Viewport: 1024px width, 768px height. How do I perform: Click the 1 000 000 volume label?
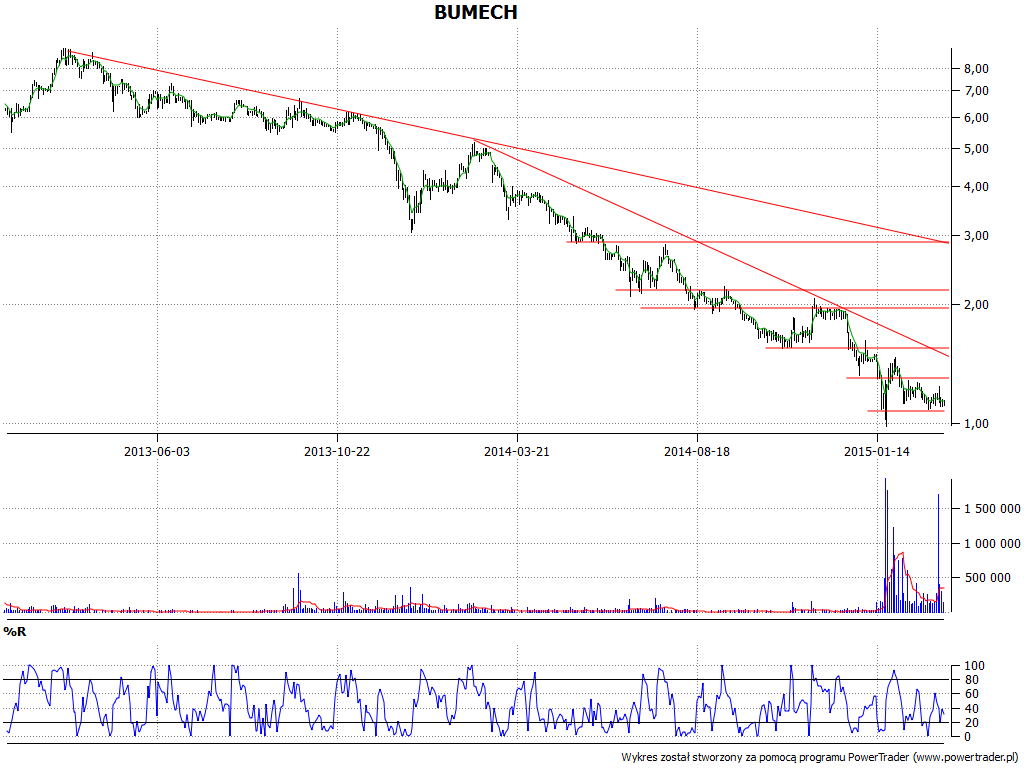tap(992, 543)
